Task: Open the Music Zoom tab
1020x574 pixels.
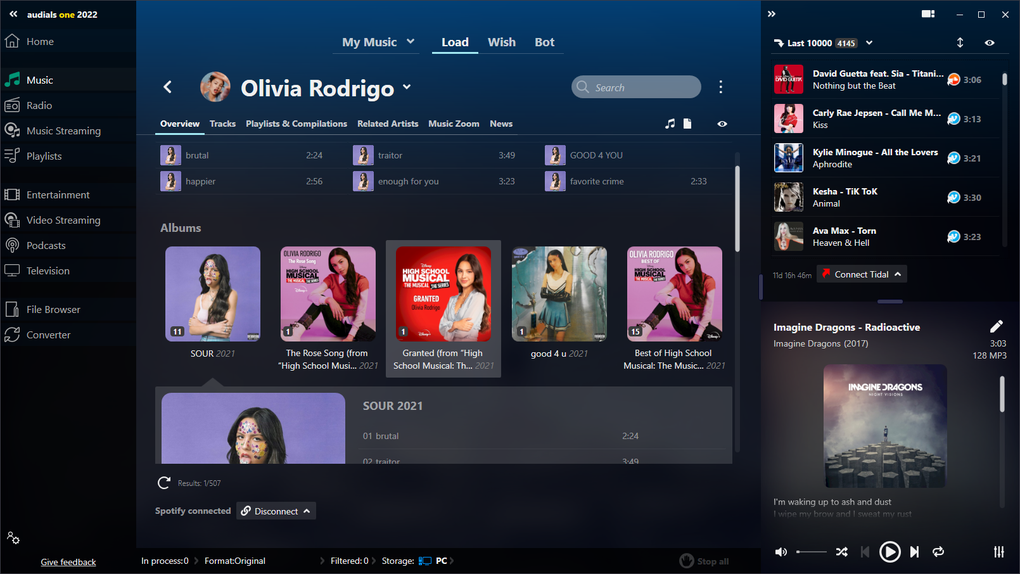Action: pyautogui.click(x=453, y=124)
